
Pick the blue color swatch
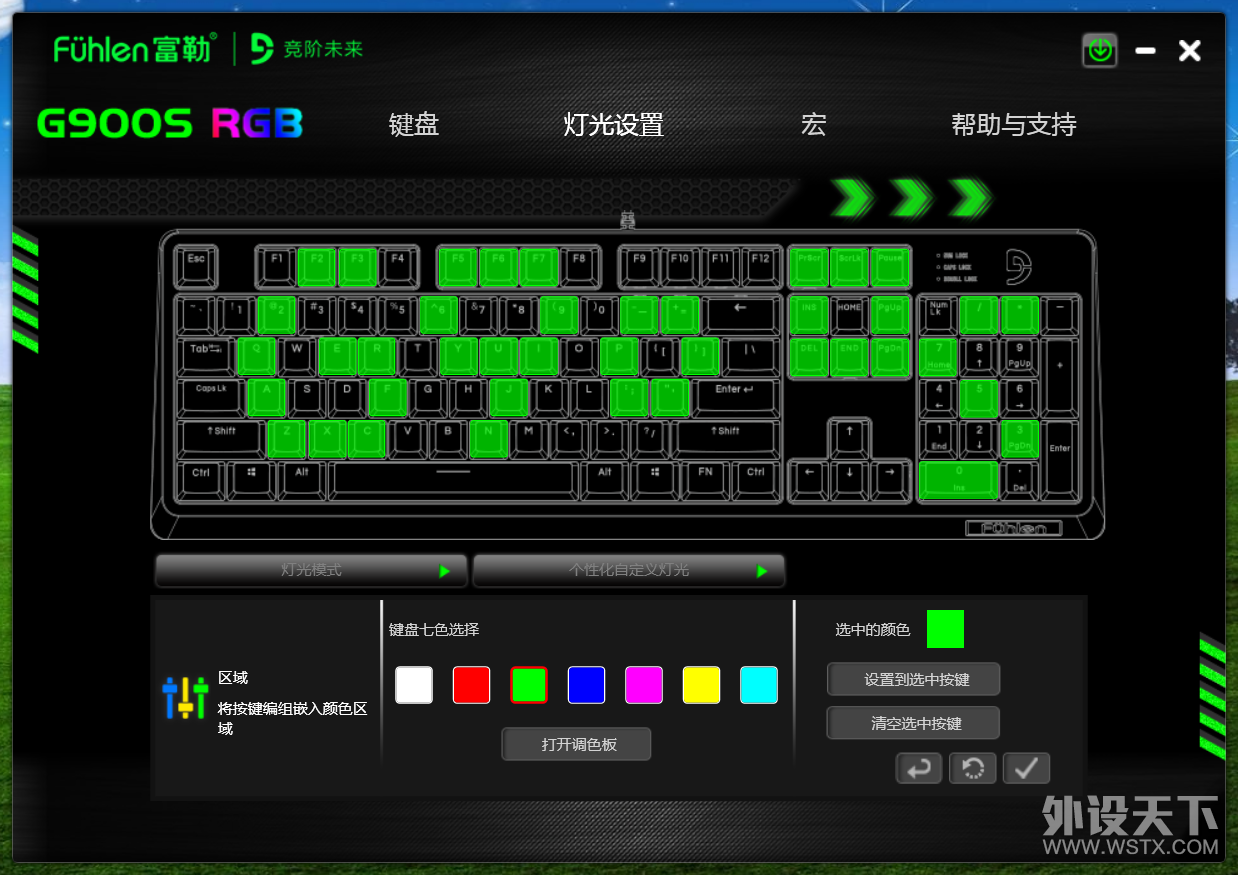click(587, 685)
